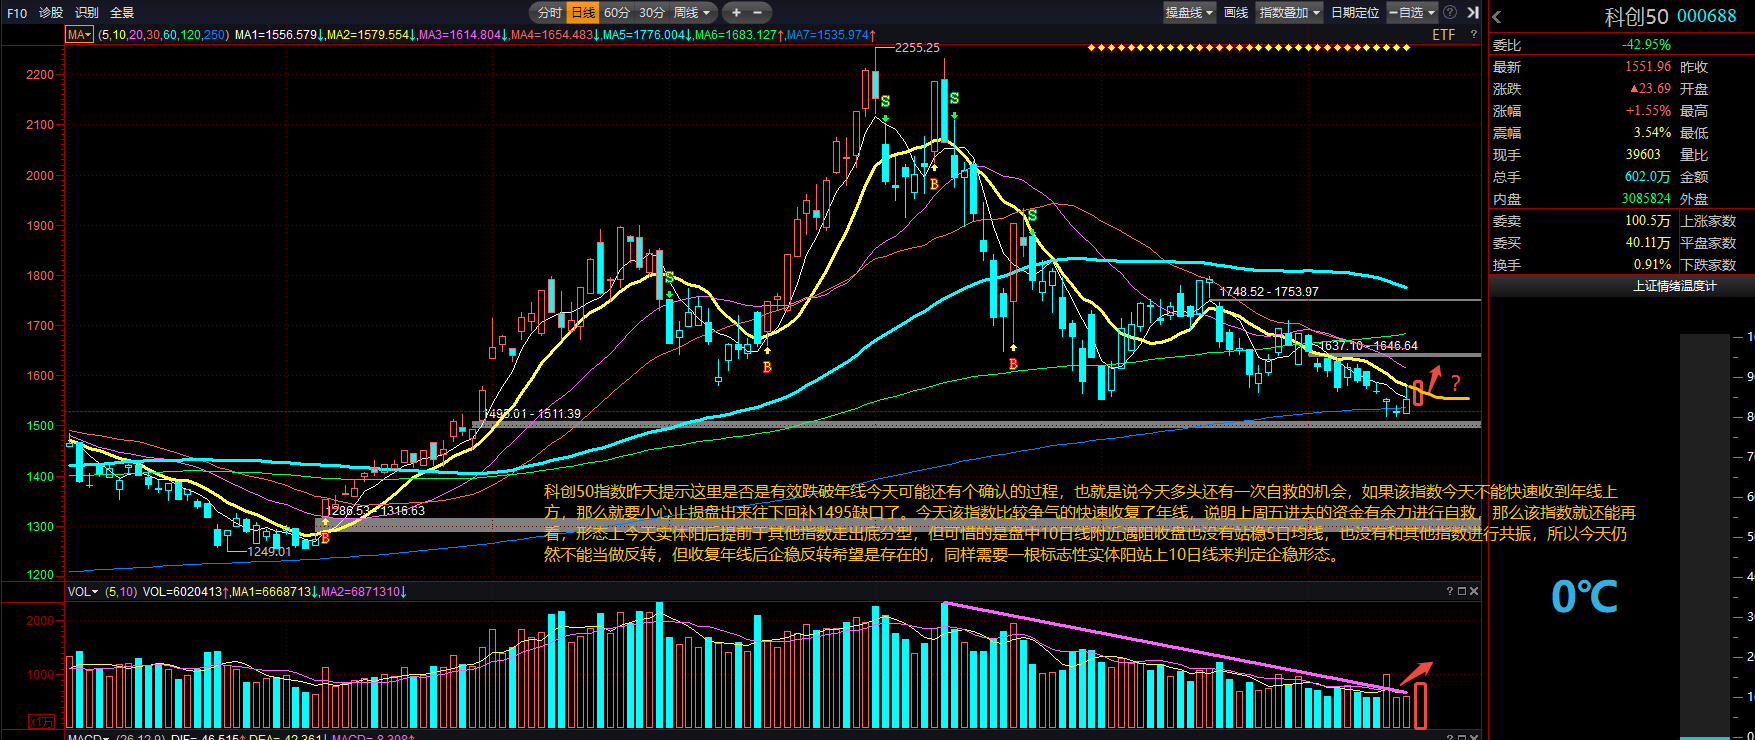Click the 委卖 value 100.5万
Screen dimensions: 1755x740
tap(1648, 221)
